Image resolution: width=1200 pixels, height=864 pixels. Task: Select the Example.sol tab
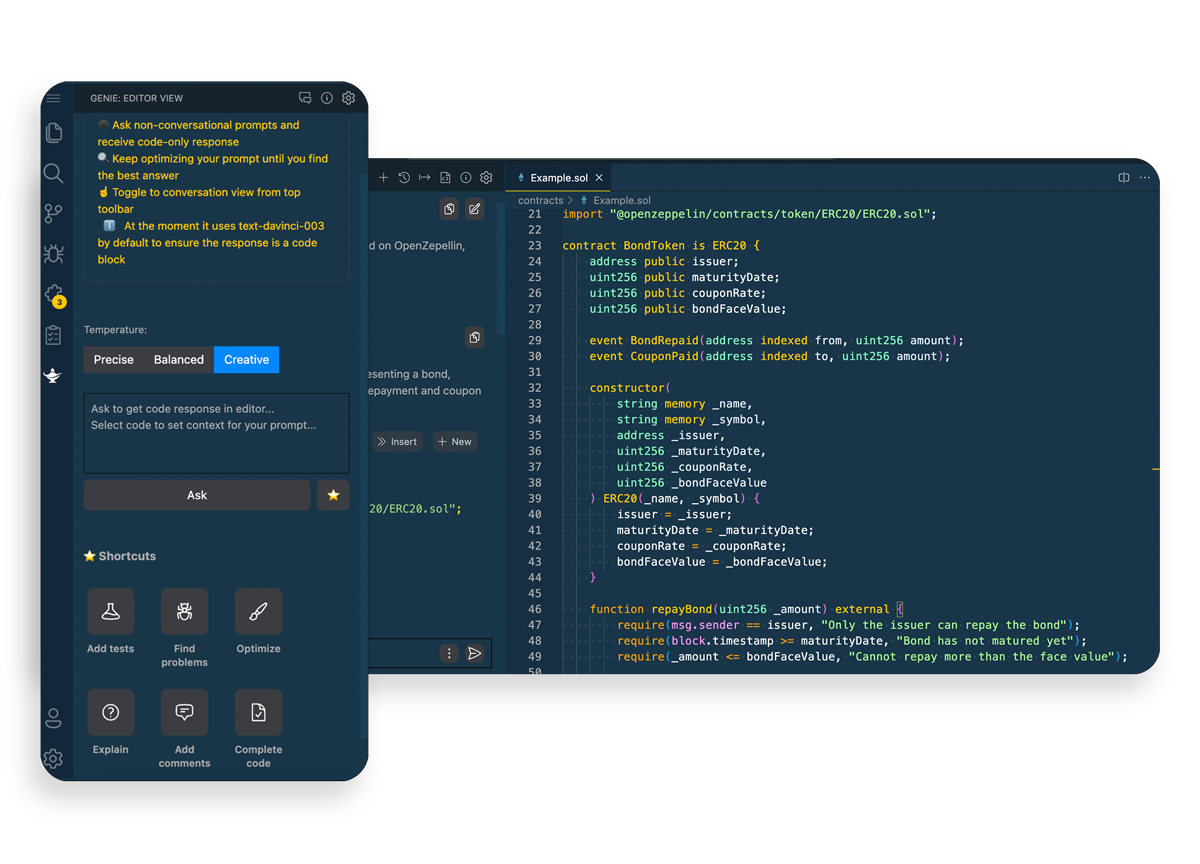click(560, 176)
